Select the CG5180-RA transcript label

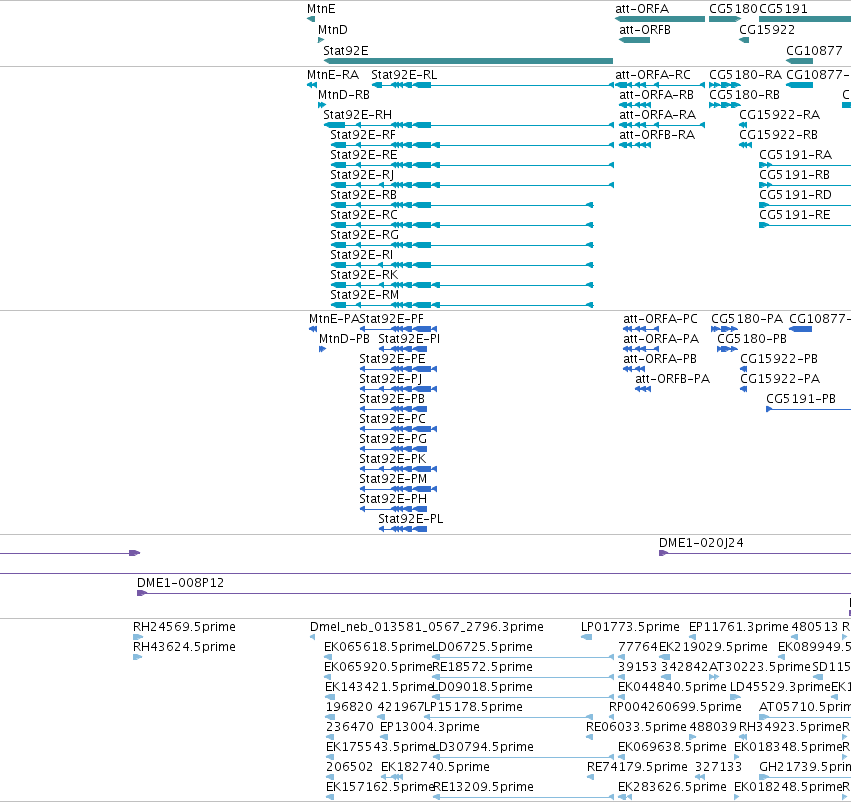(x=745, y=75)
